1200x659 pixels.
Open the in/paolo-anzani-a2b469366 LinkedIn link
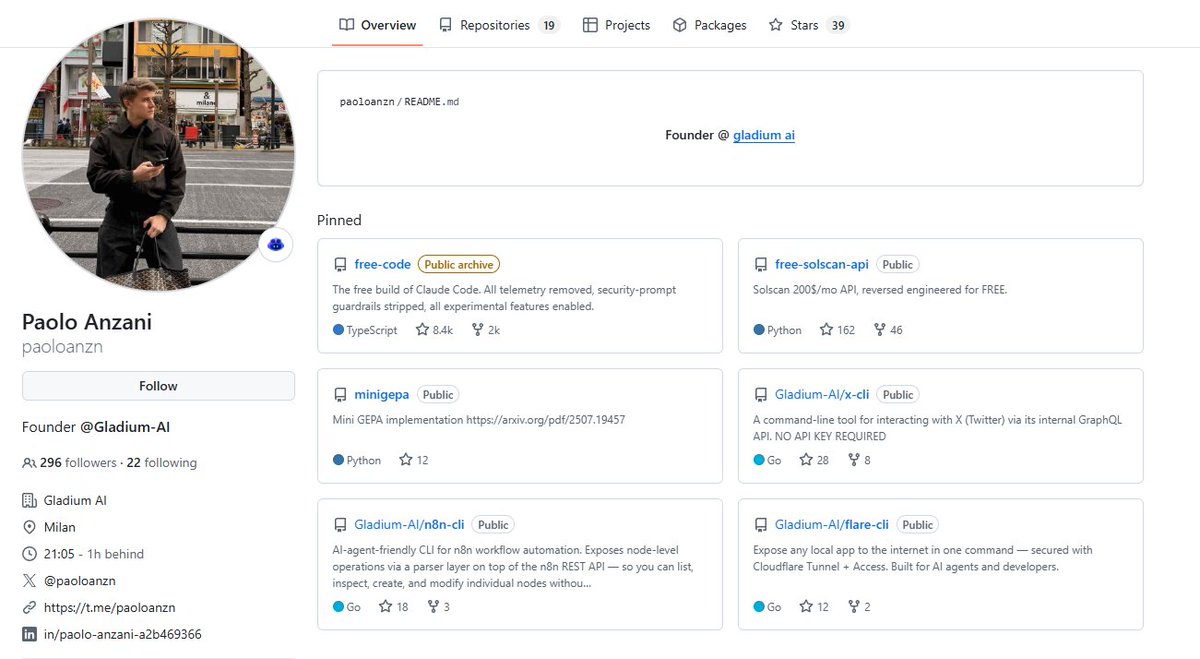click(123, 635)
